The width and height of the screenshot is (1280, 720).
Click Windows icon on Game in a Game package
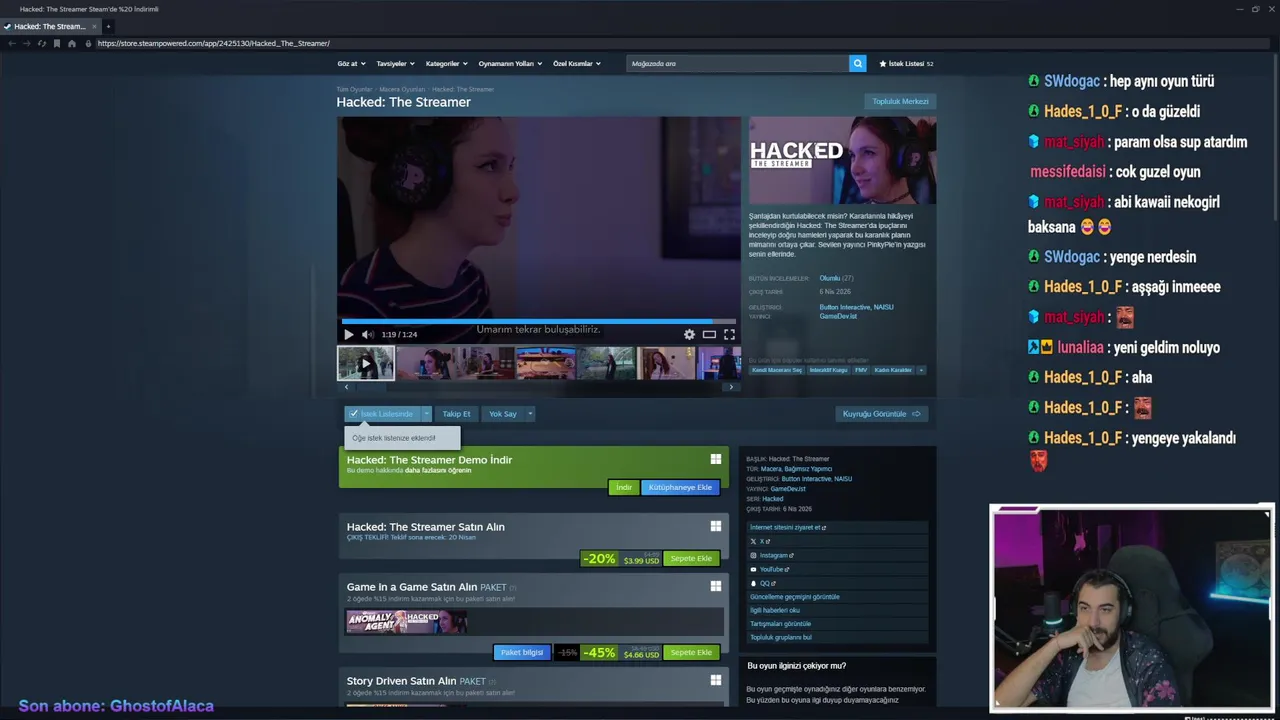pos(716,586)
